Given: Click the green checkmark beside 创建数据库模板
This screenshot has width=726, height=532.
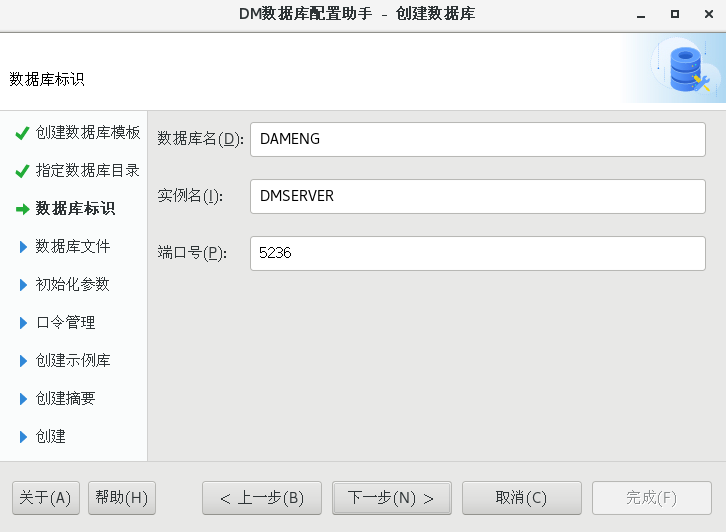Looking at the screenshot, I should [x=22, y=133].
